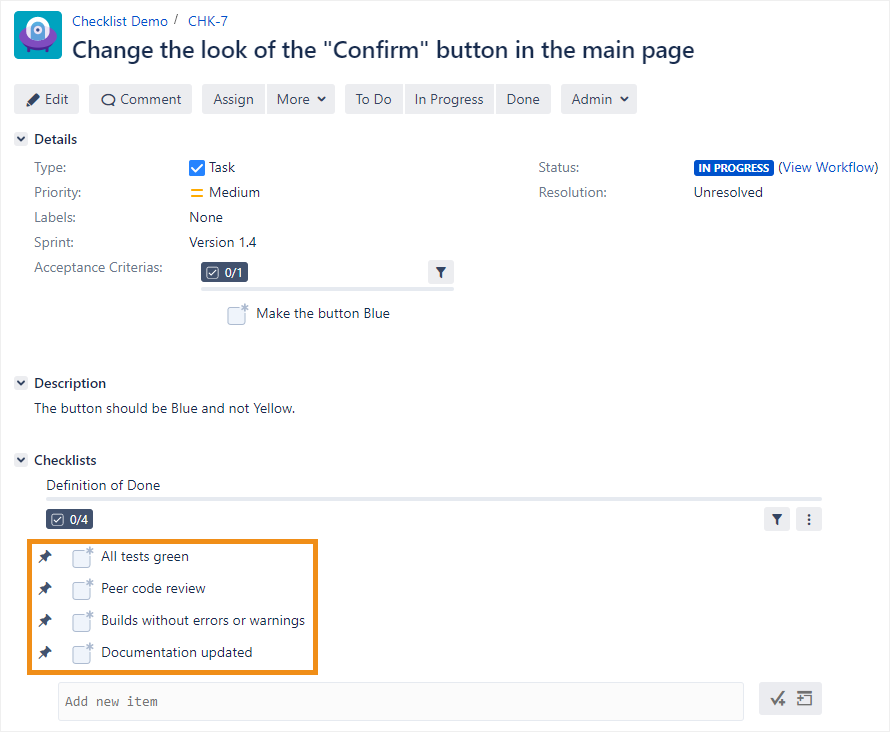The width and height of the screenshot is (890, 732).
Task: Collapse the Checklists section
Action: (x=21, y=460)
